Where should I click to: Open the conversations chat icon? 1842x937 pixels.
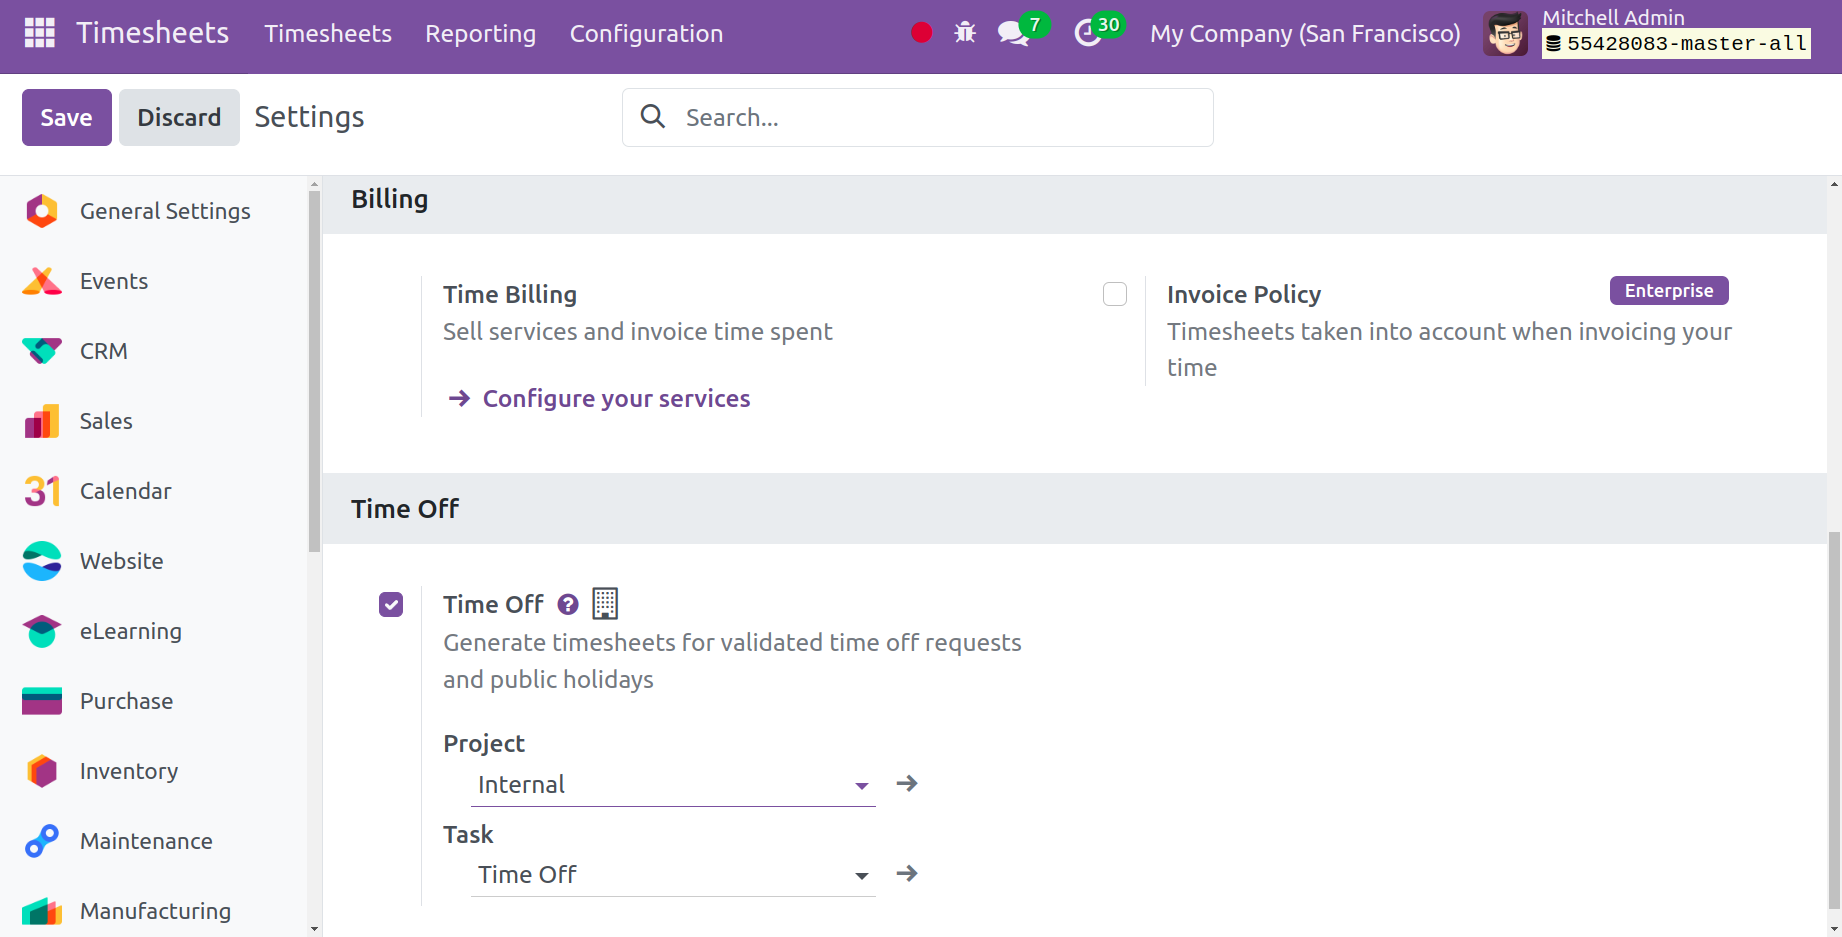pyautogui.click(x=1013, y=34)
